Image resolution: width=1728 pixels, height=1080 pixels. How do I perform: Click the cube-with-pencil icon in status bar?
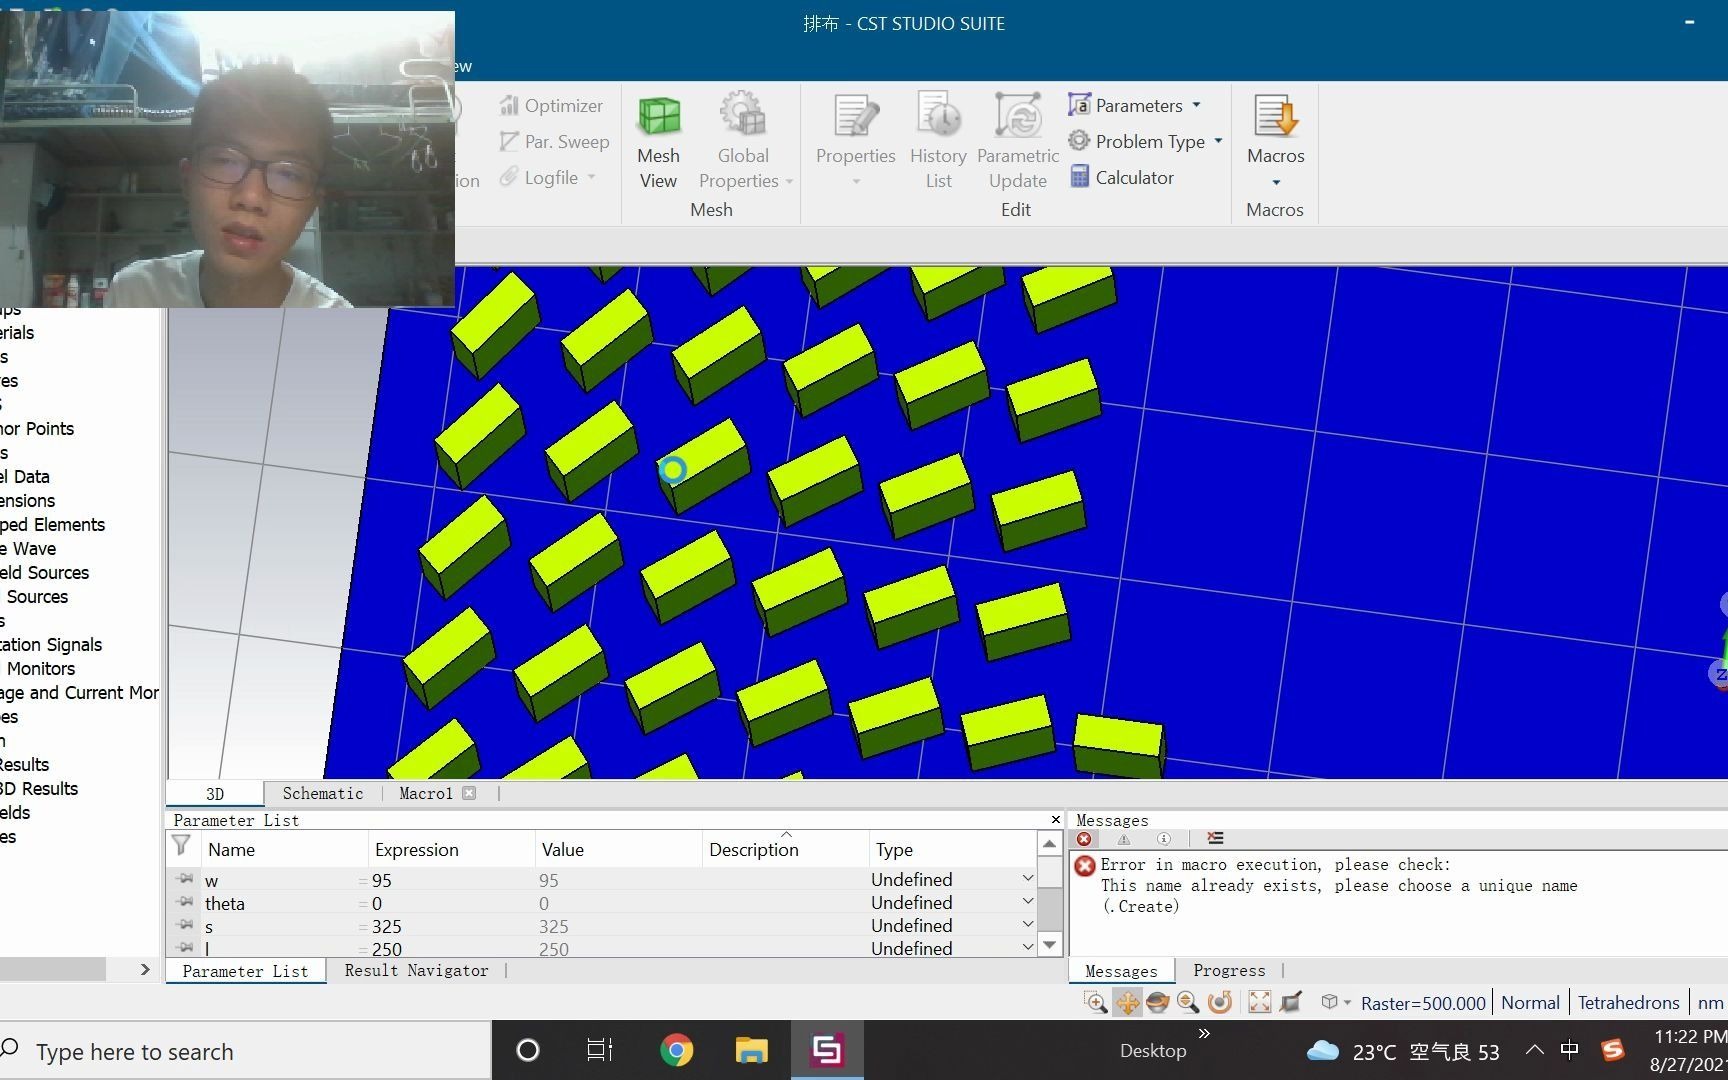pyautogui.click(x=1291, y=1002)
